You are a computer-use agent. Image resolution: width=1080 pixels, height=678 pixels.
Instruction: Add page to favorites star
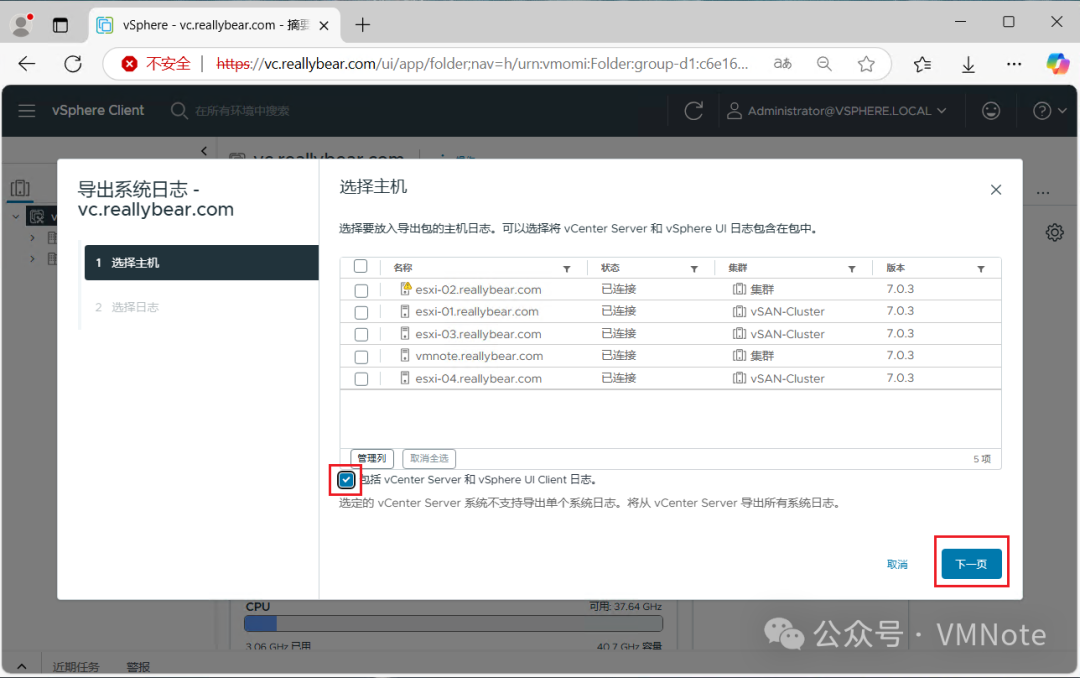[x=866, y=64]
